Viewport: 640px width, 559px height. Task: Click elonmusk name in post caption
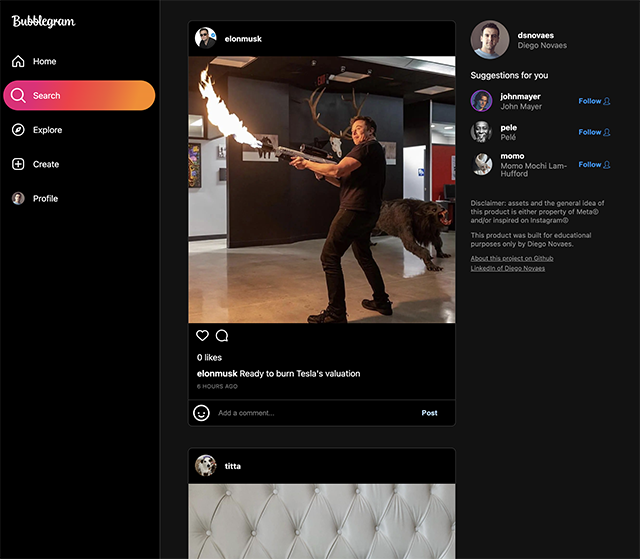coord(217,373)
